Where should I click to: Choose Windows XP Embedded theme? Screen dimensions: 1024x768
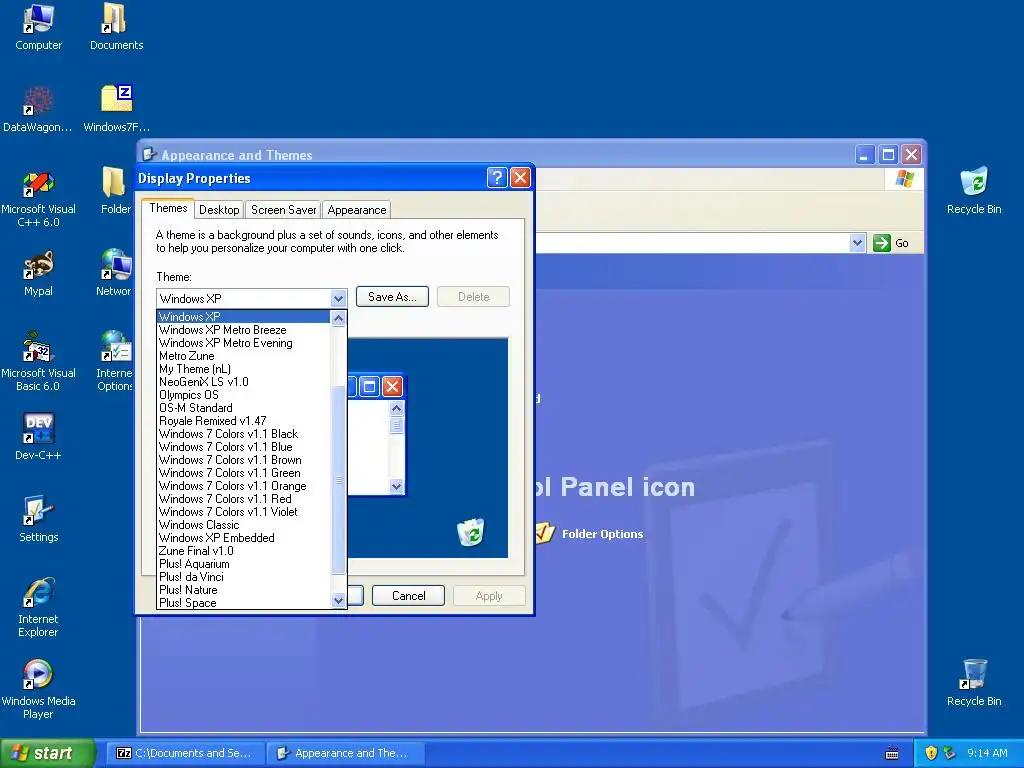point(244,538)
